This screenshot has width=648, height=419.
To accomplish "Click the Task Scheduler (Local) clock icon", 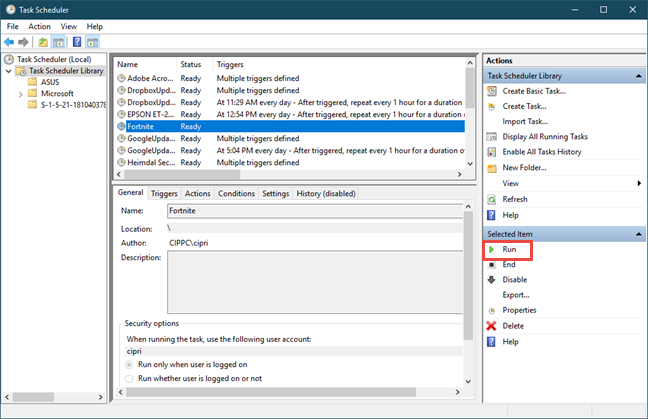I will [9, 59].
